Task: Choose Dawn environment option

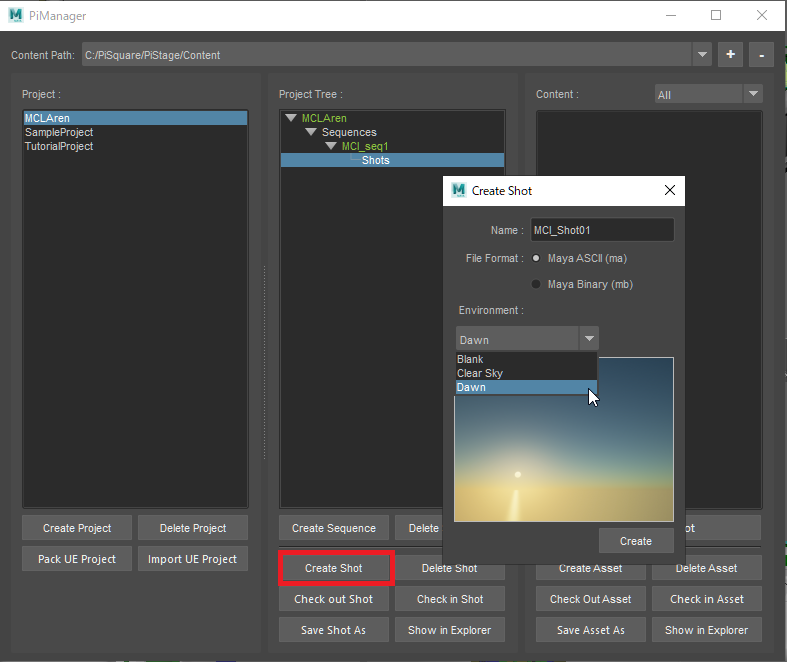Action: click(526, 387)
